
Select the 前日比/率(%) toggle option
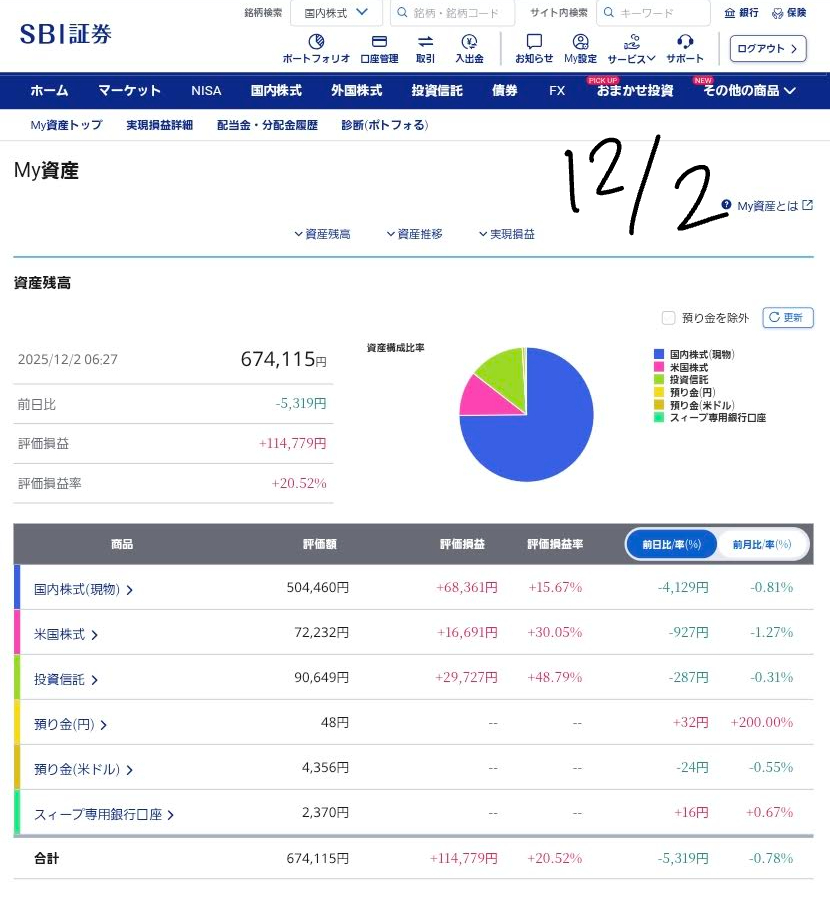(x=672, y=544)
